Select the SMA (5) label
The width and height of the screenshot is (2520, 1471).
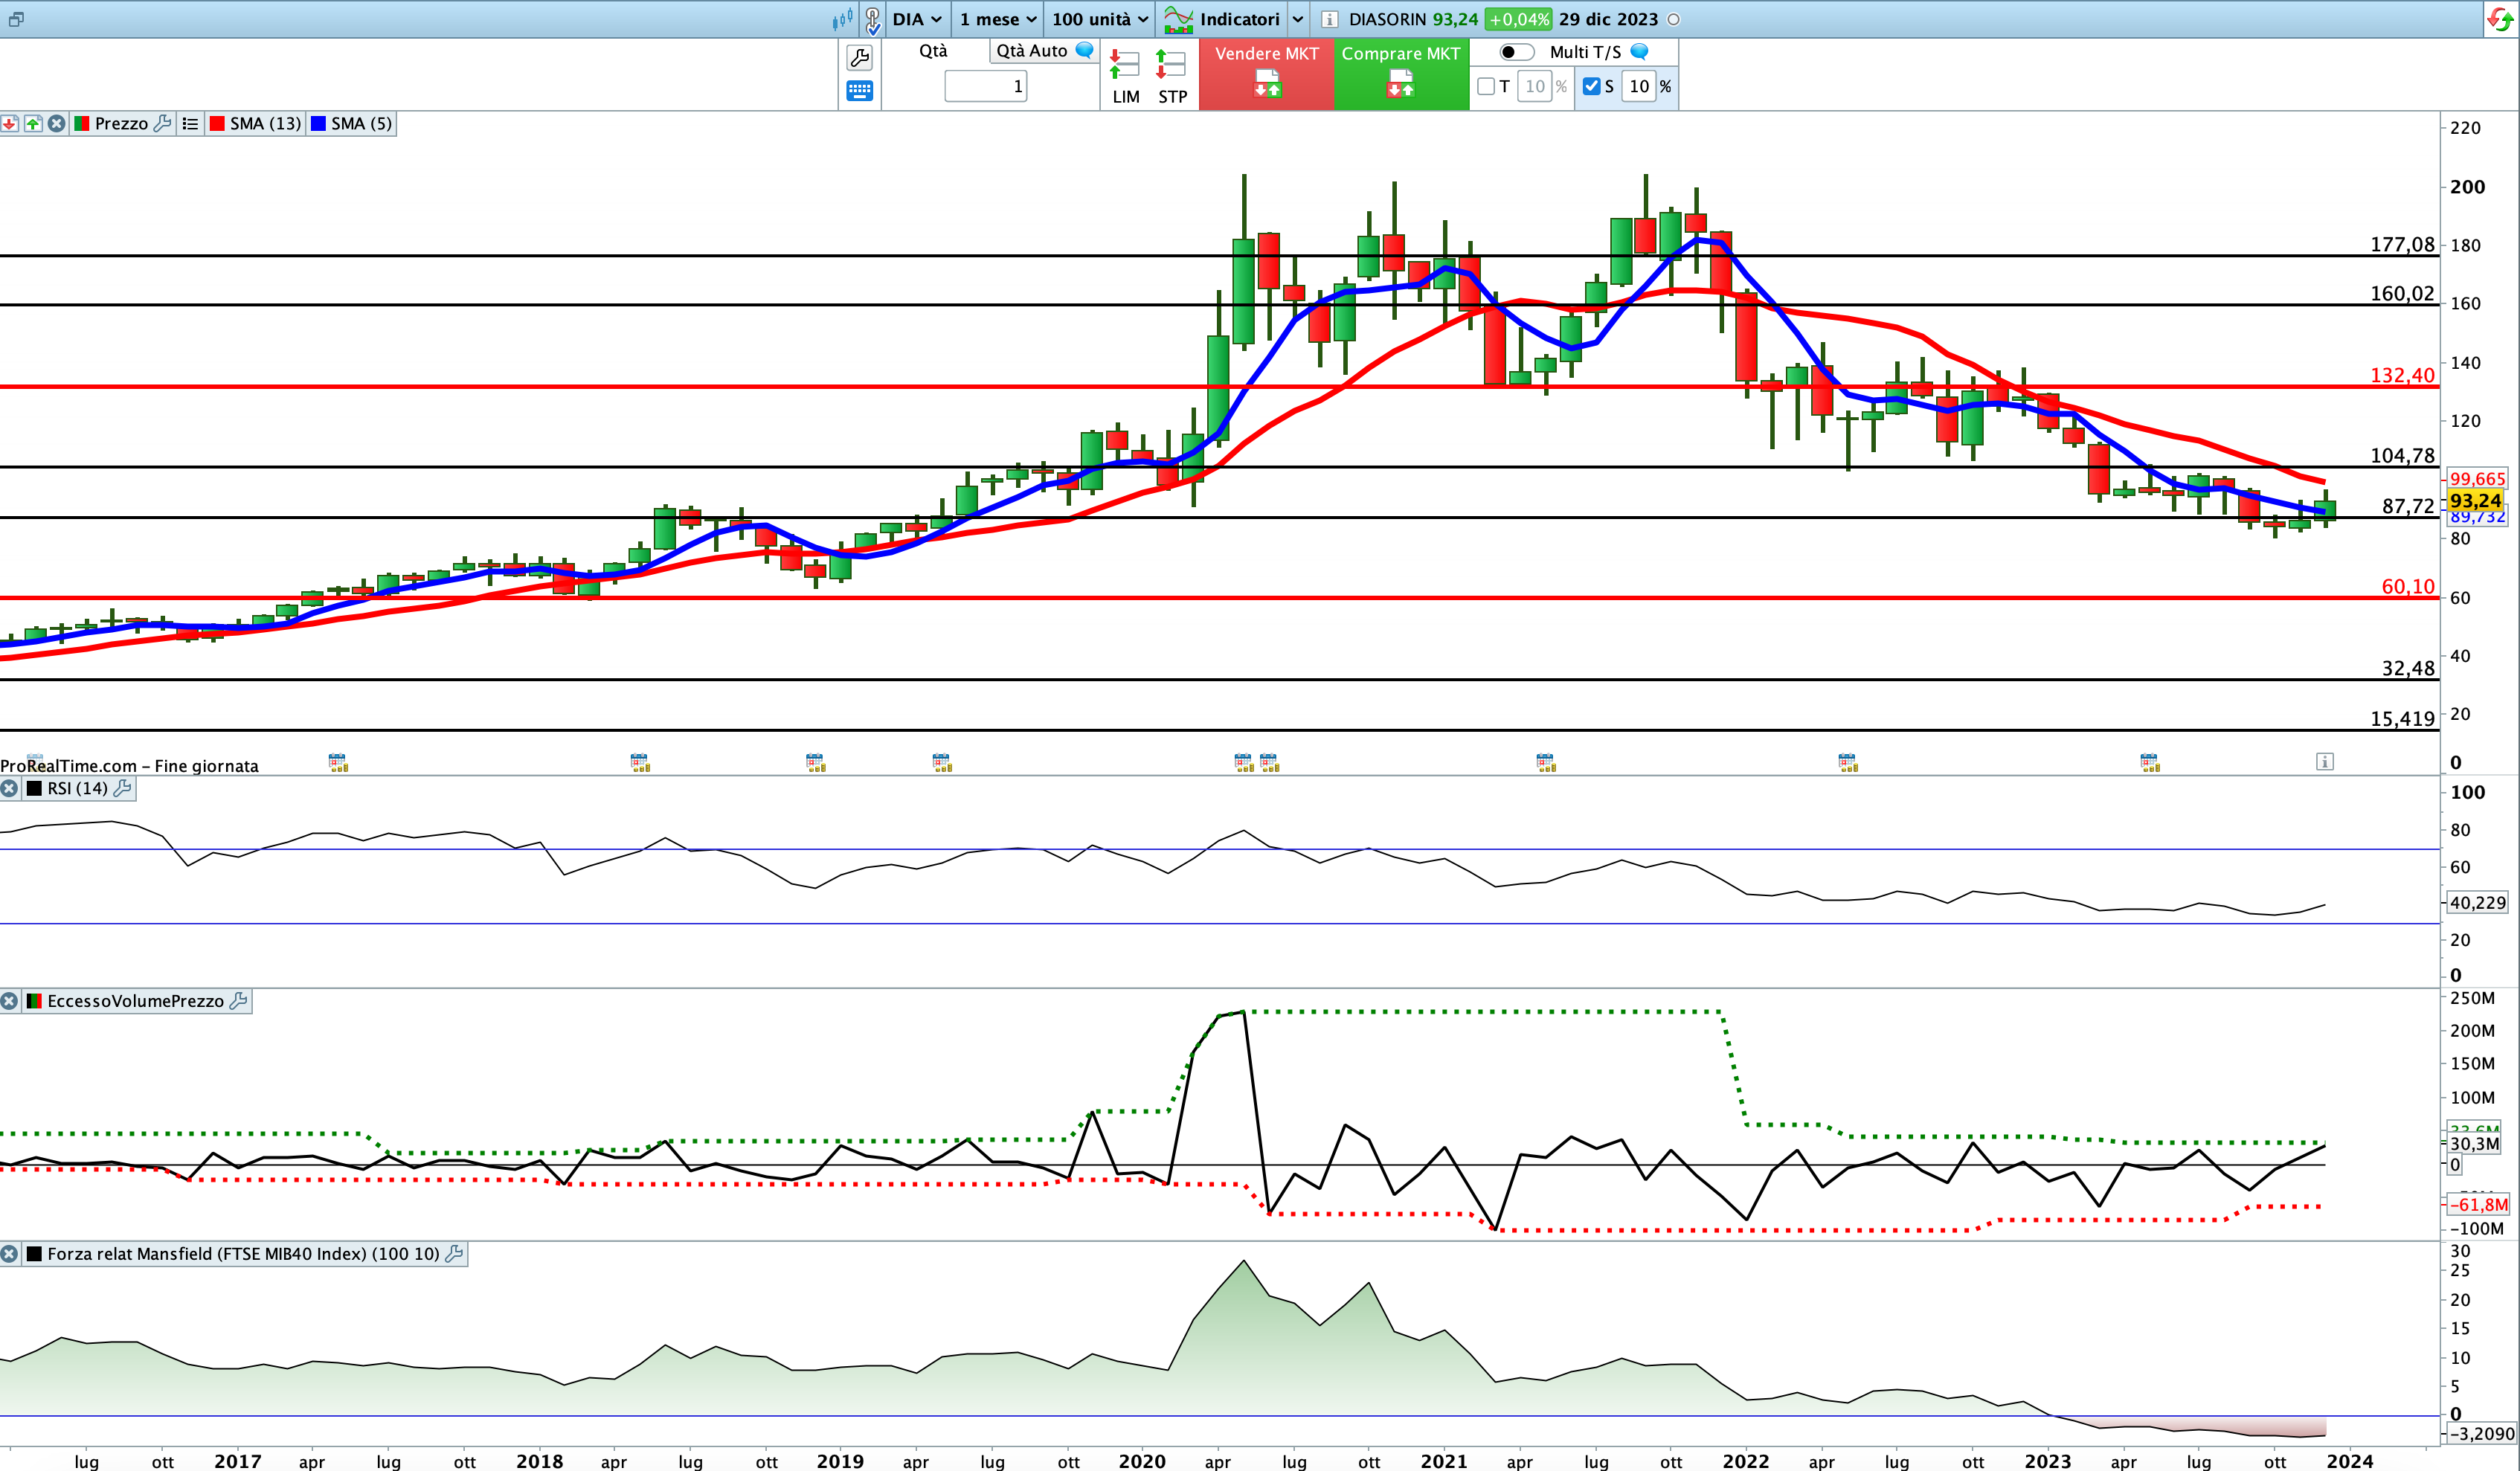click(x=361, y=123)
